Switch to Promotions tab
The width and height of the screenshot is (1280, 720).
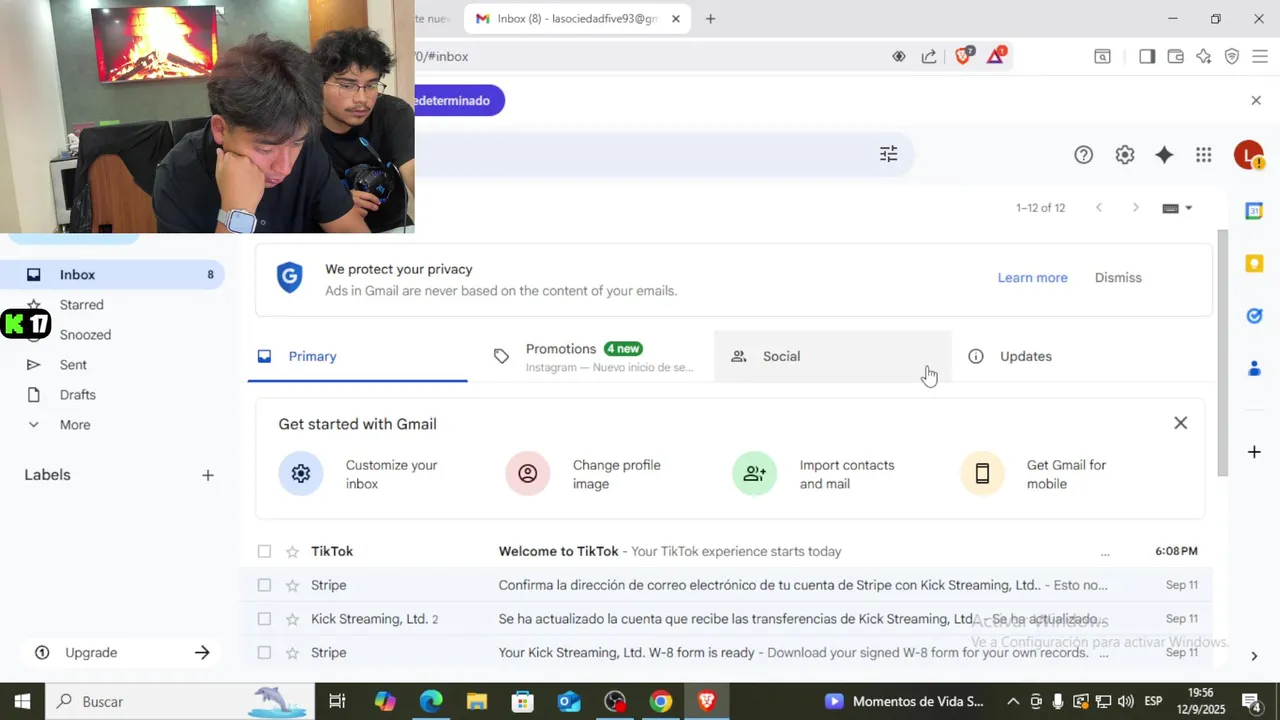coord(594,356)
